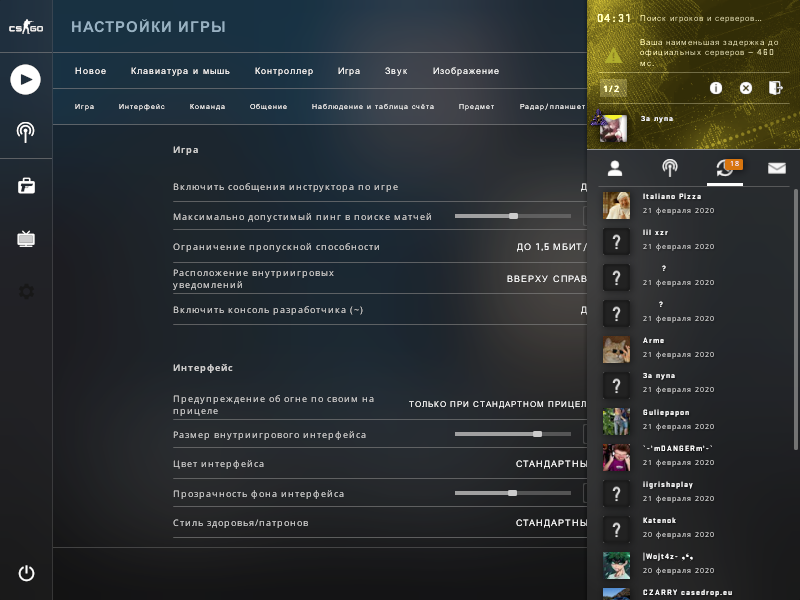This screenshot has height=600, width=800.
Task: Open in-game notification position dropdown
Action: (x=546, y=279)
